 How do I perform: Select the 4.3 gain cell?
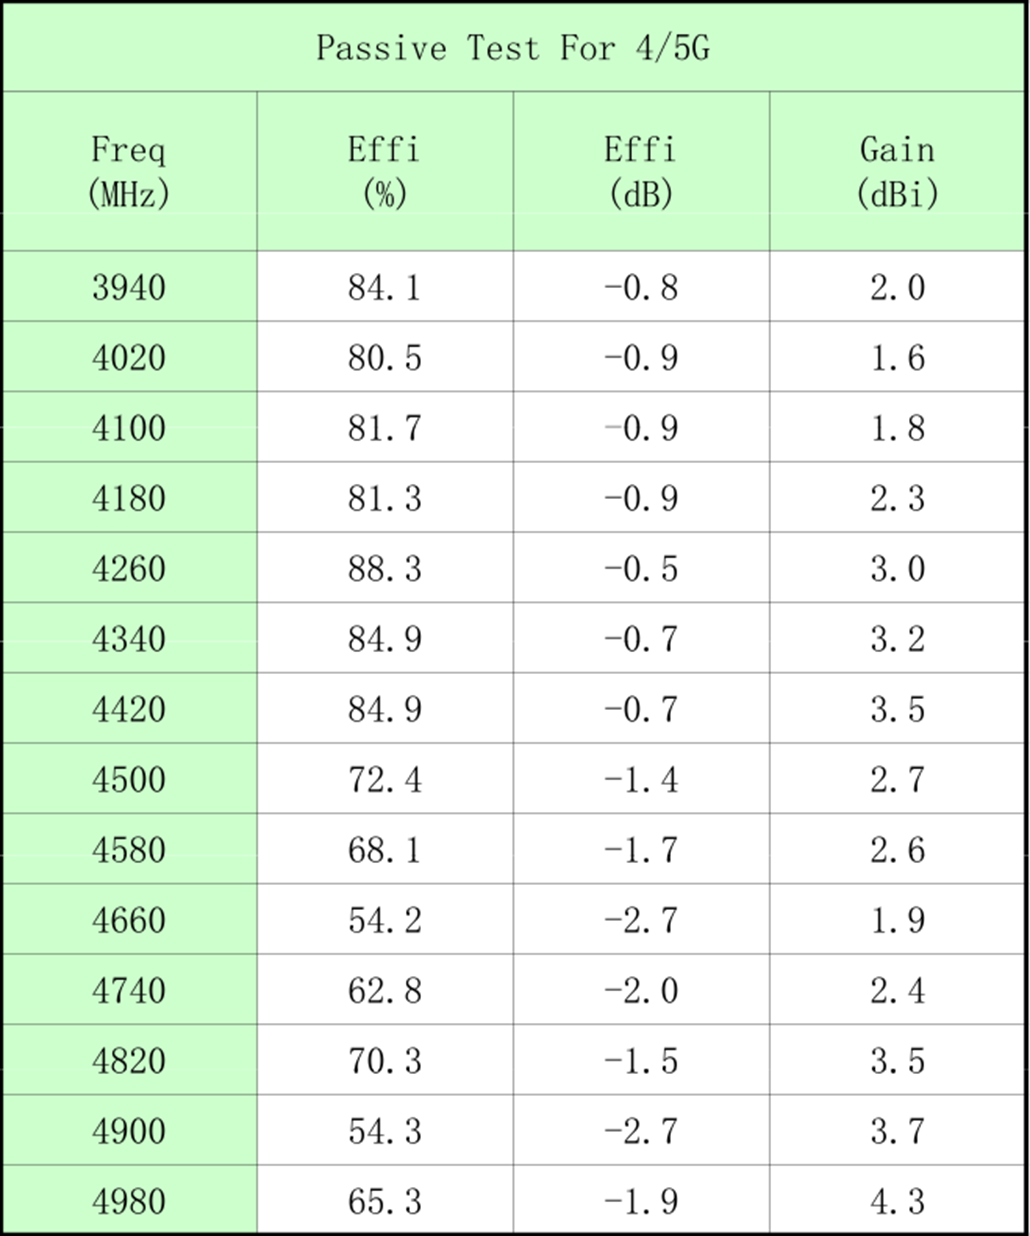pos(898,1200)
